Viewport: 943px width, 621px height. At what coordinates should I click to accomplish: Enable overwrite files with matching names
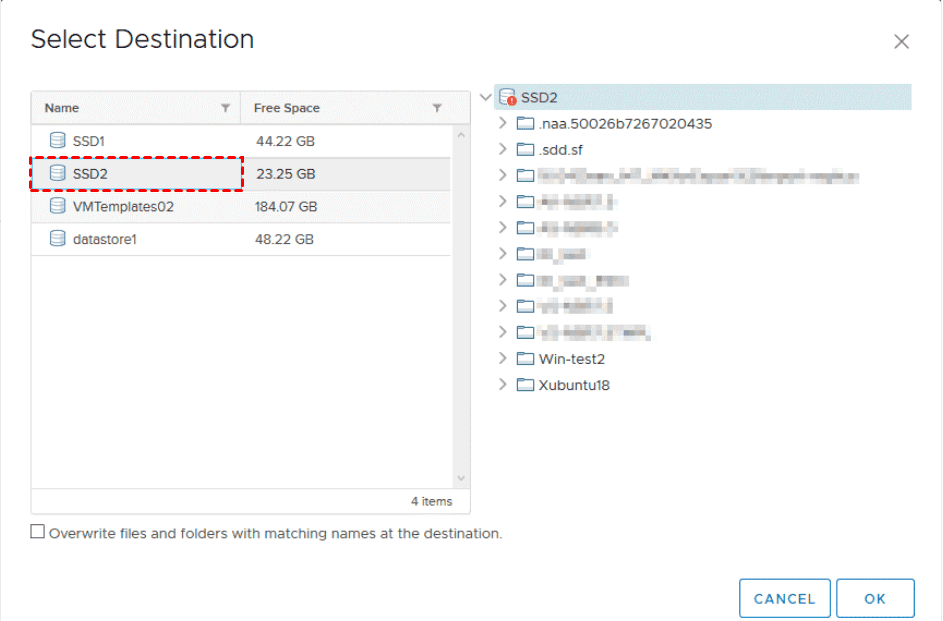[x=37, y=531]
